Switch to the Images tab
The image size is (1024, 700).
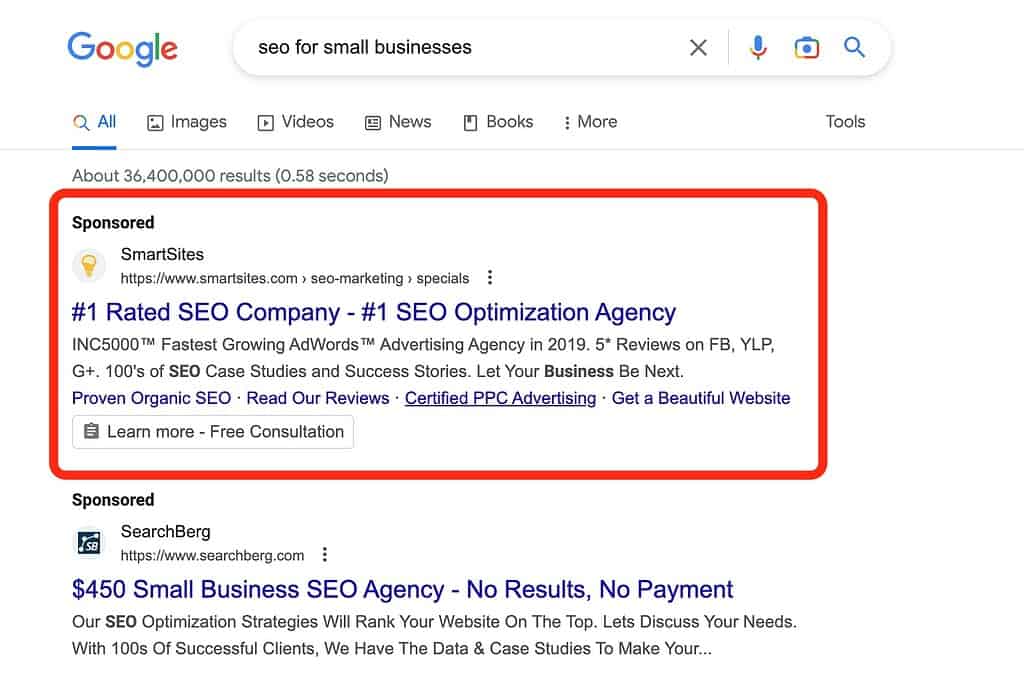(187, 122)
